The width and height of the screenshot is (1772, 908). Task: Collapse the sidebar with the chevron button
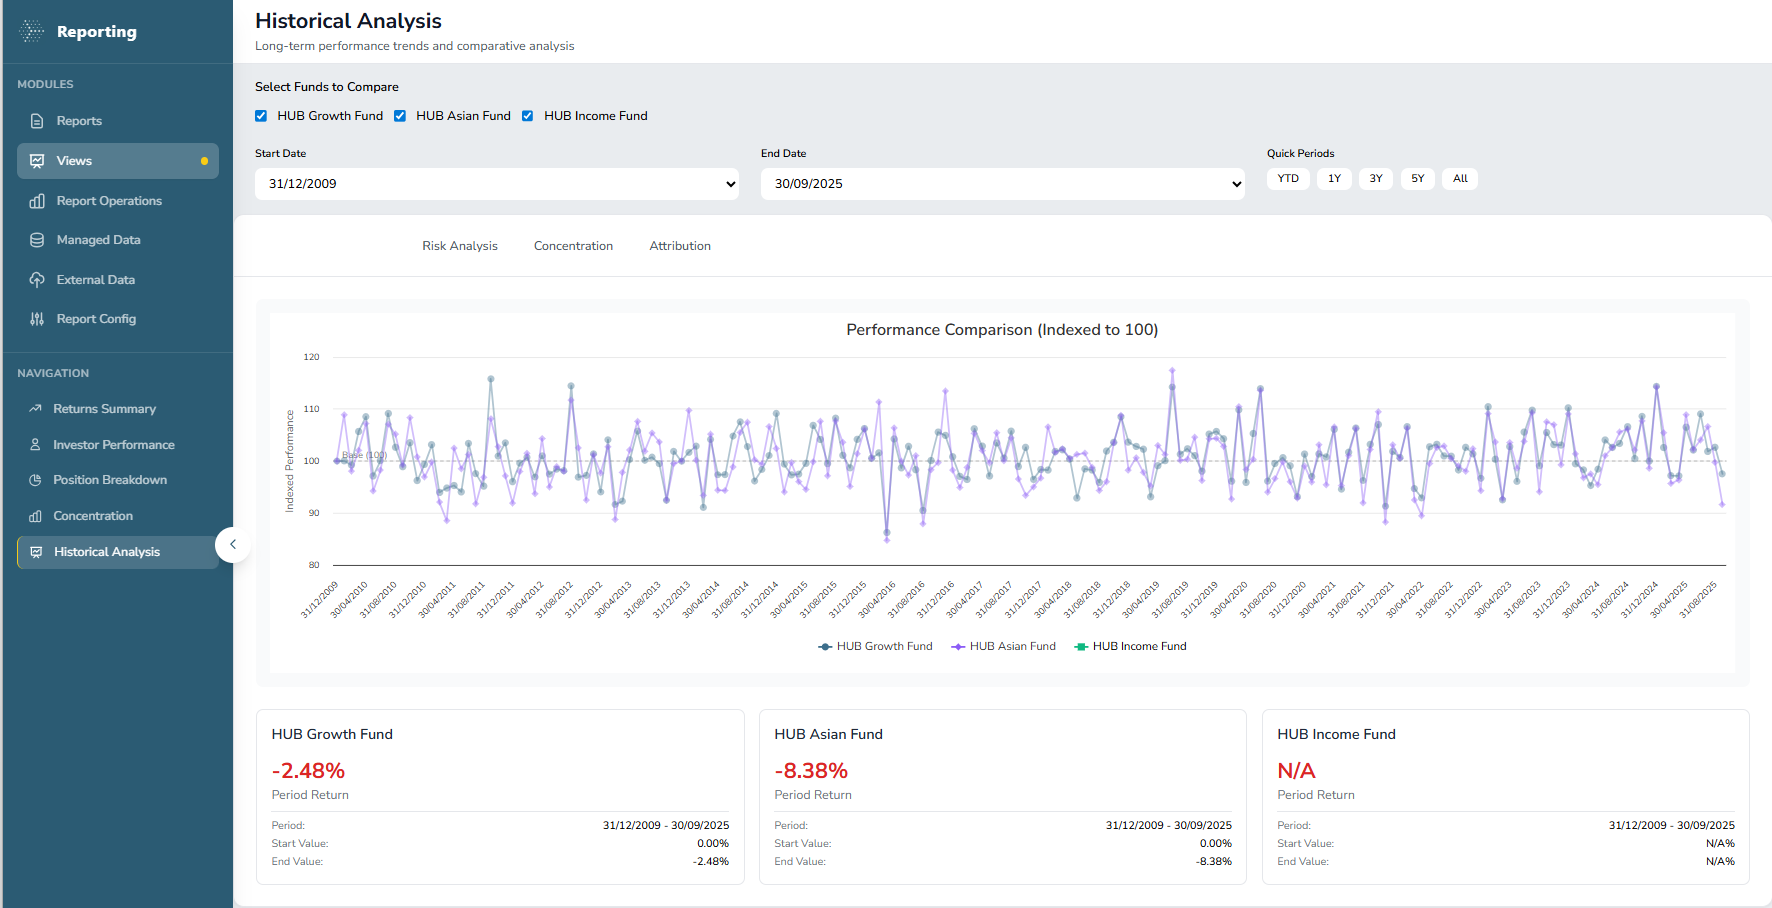coord(233,545)
